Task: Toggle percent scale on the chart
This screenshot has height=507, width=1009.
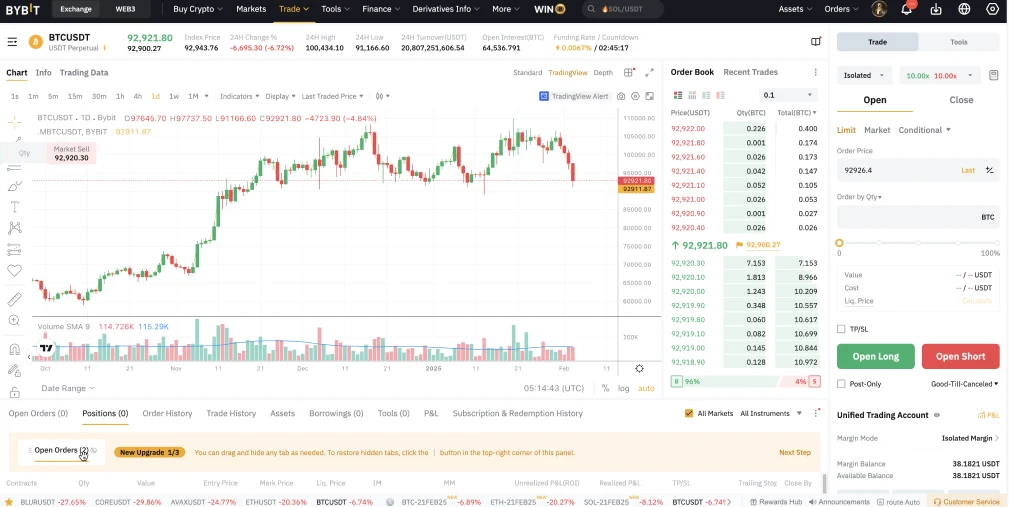Action: tap(606, 389)
